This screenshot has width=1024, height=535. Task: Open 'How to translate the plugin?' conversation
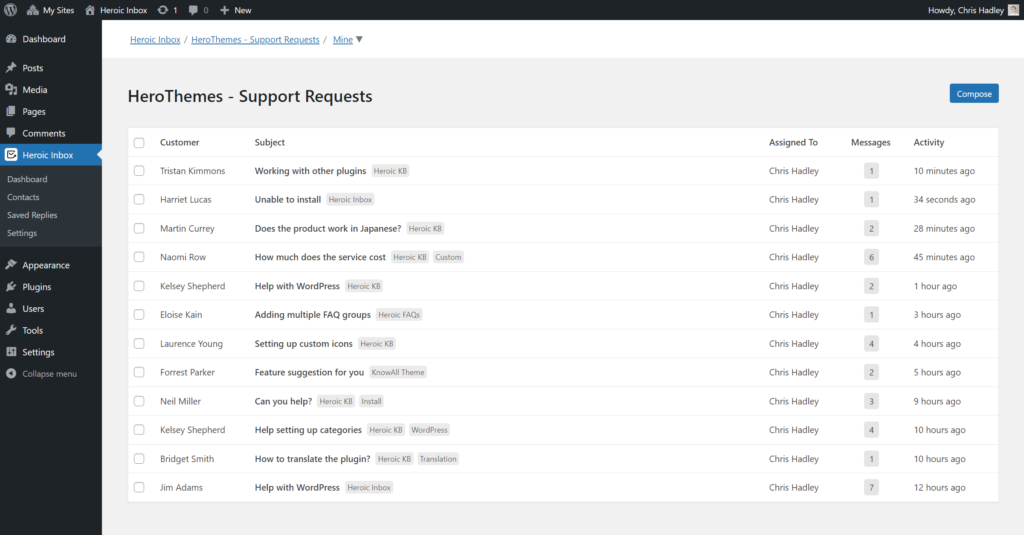313,458
